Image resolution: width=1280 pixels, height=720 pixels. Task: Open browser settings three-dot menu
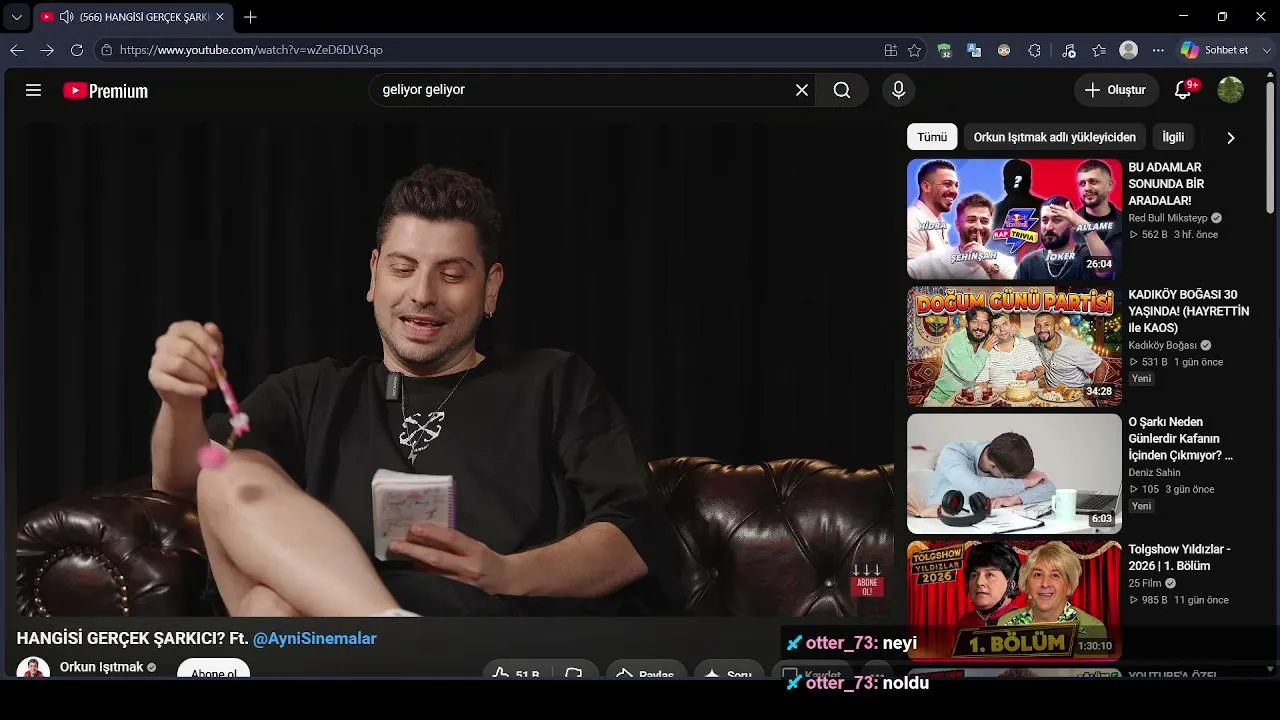point(1158,50)
